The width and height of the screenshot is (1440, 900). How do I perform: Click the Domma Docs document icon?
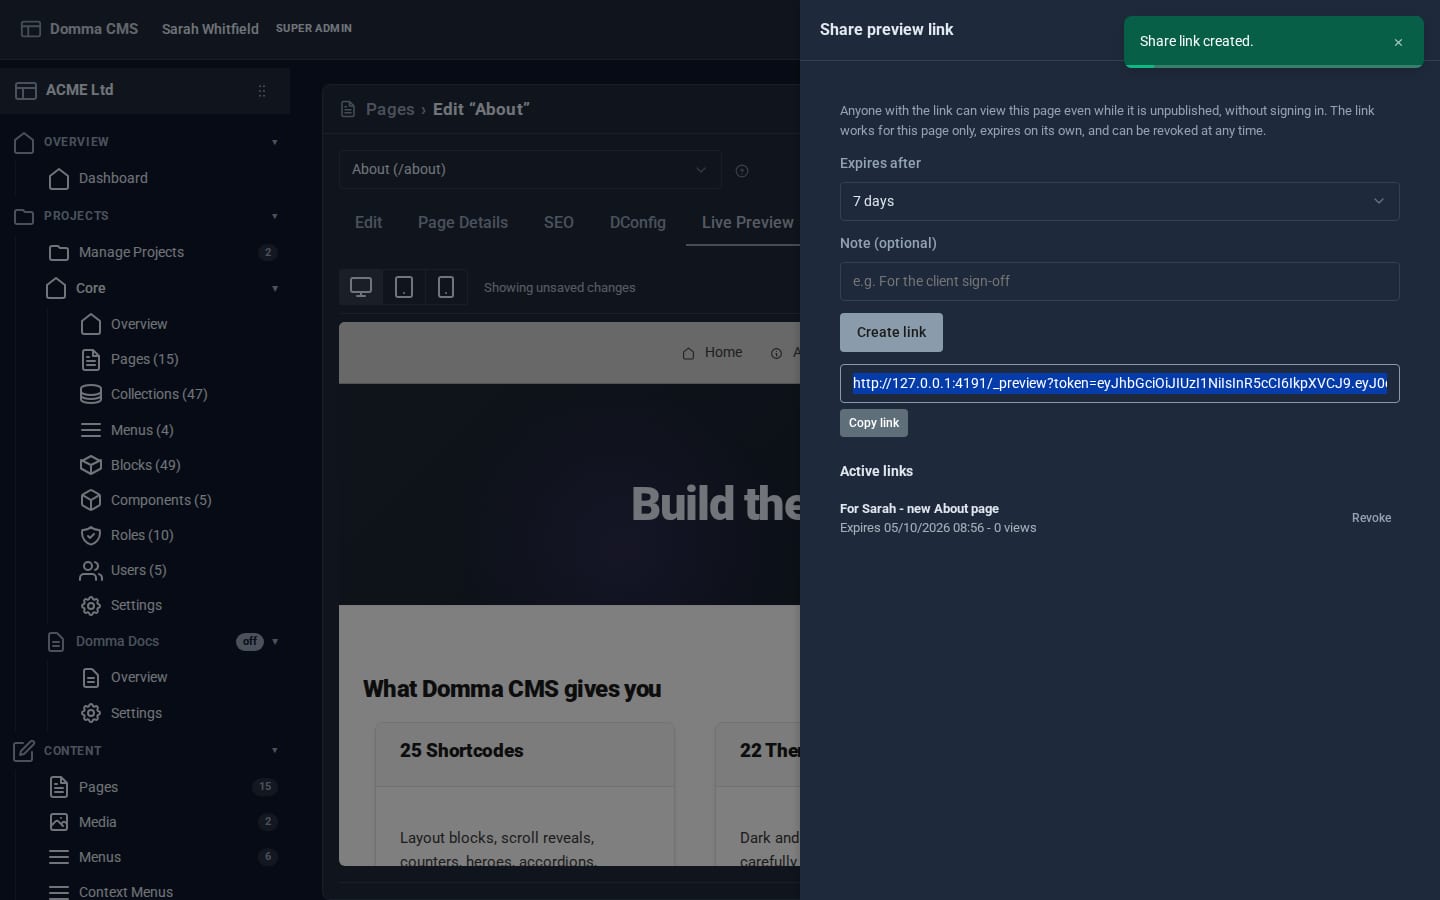56,642
